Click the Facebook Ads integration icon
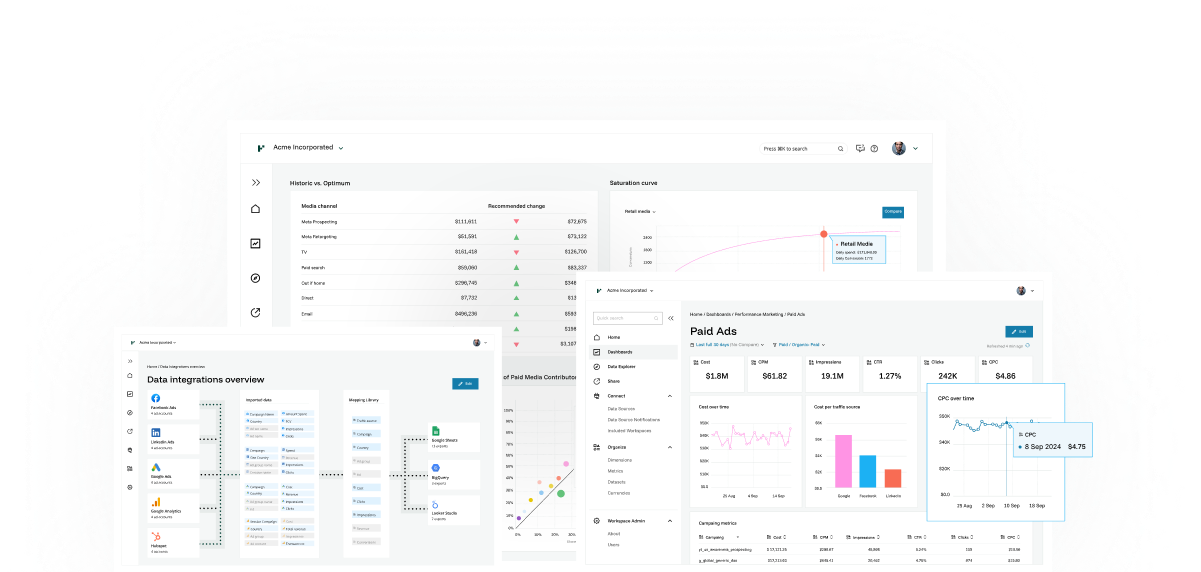 [x=157, y=399]
